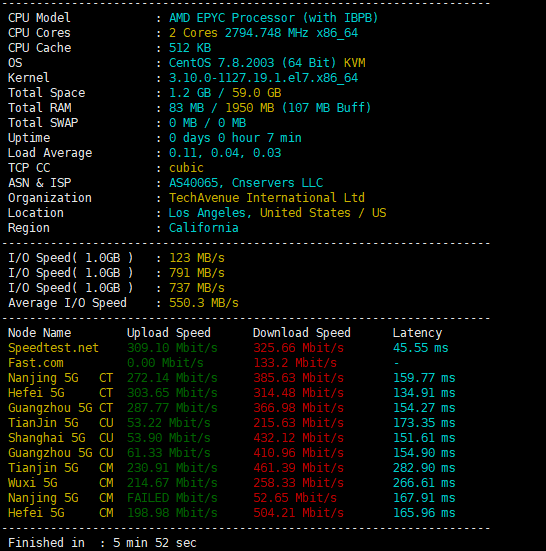The height and width of the screenshot is (551, 546).
Task: Select the CentOS 7.8.2003 OS value
Action: click(x=221, y=63)
